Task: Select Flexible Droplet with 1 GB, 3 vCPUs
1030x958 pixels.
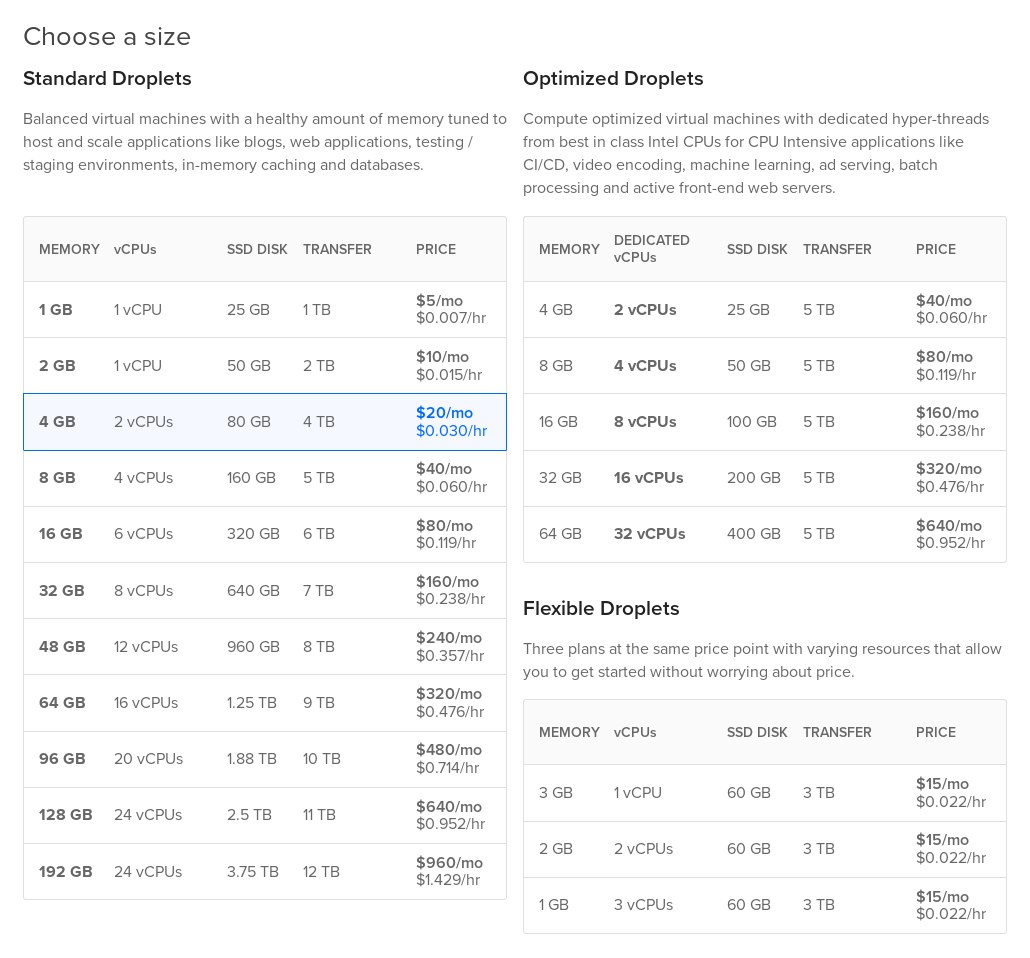Action: click(x=765, y=905)
